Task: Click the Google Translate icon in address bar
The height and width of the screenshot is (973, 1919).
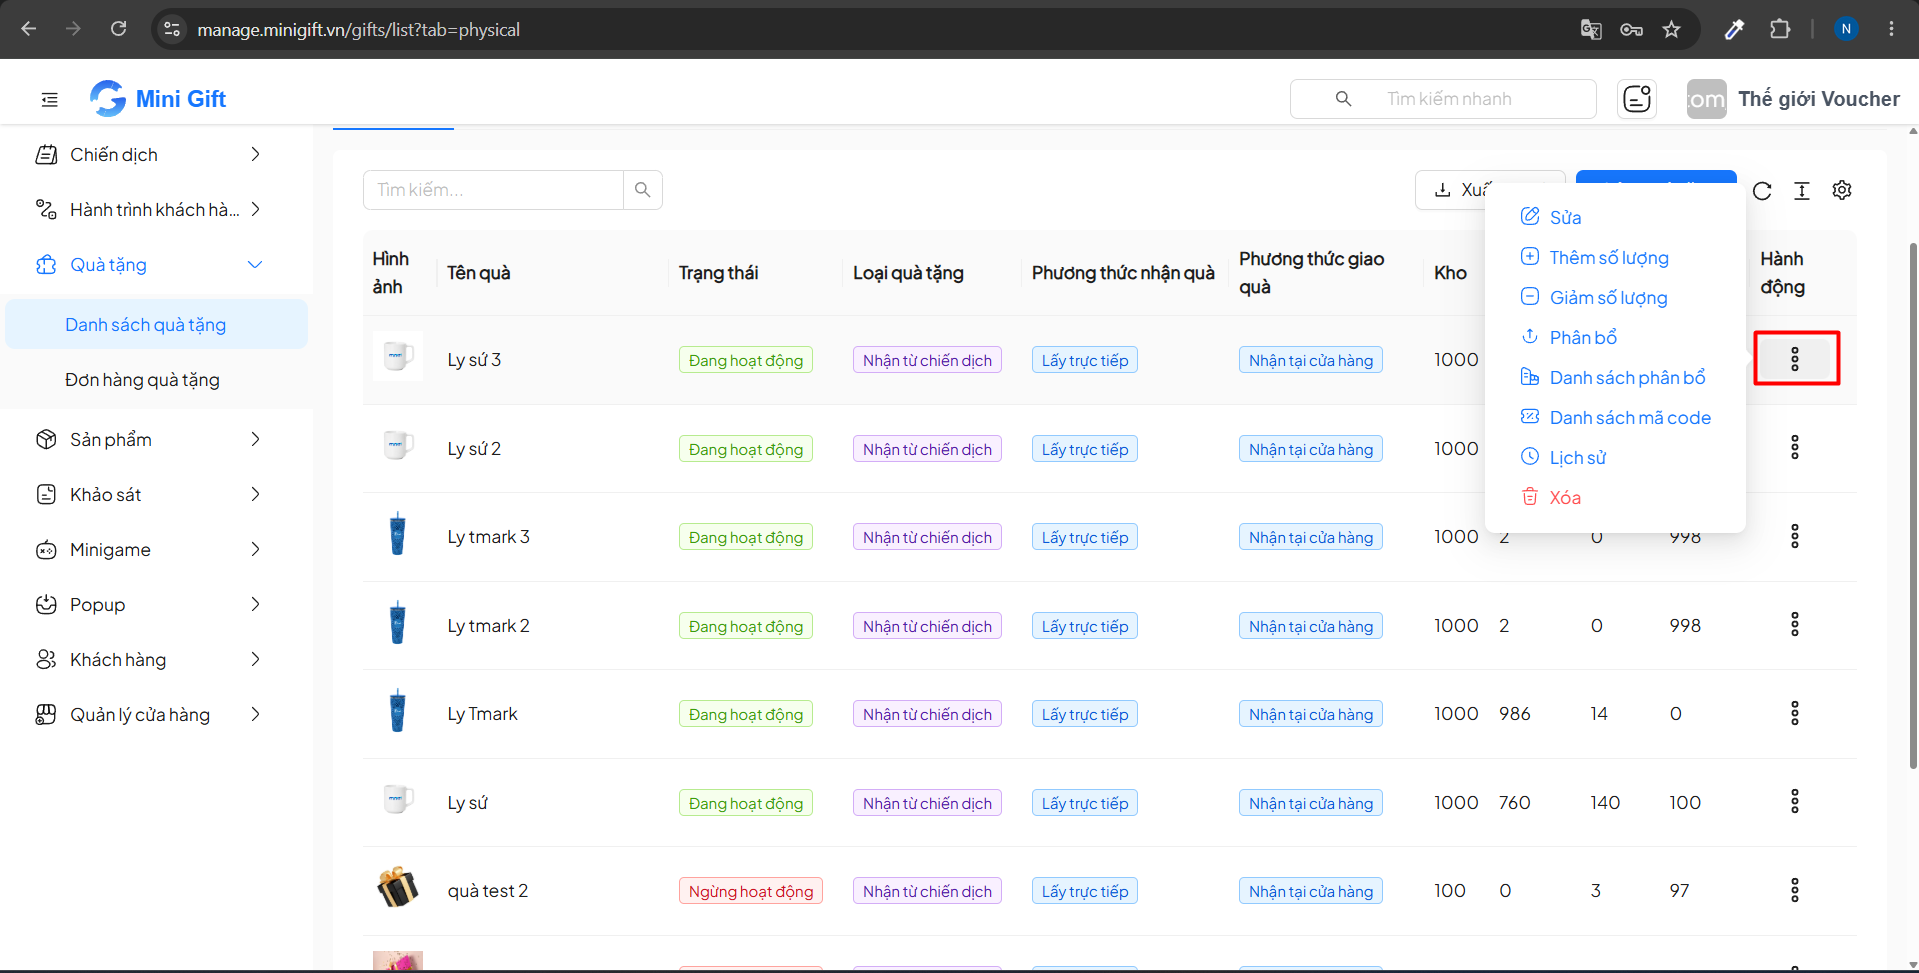Action: point(1591,29)
